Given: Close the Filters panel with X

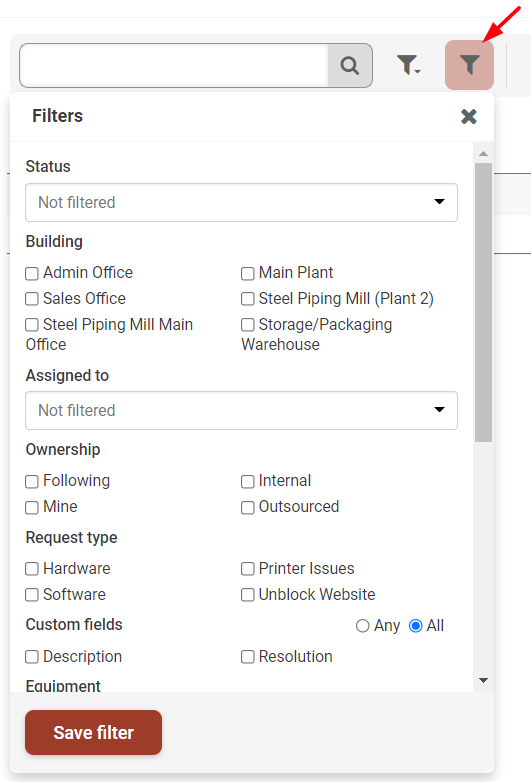Looking at the screenshot, I should pos(469,116).
